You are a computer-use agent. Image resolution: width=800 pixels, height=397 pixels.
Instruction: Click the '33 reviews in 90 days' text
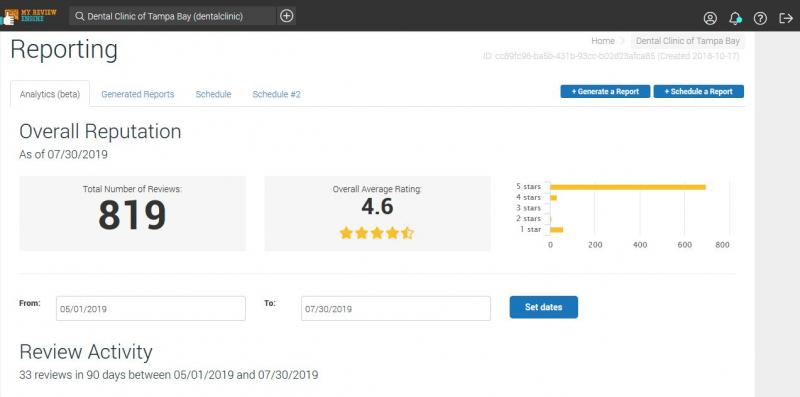(x=168, y=375)
